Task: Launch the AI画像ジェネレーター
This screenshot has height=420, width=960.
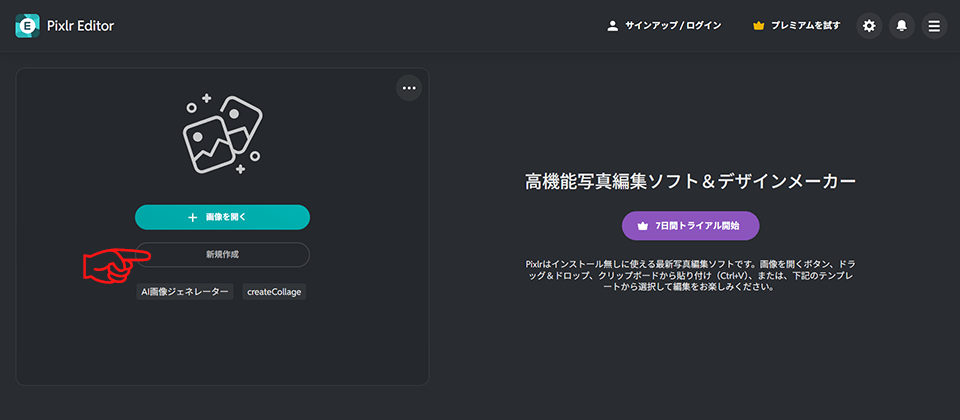Action: [185, 292]
